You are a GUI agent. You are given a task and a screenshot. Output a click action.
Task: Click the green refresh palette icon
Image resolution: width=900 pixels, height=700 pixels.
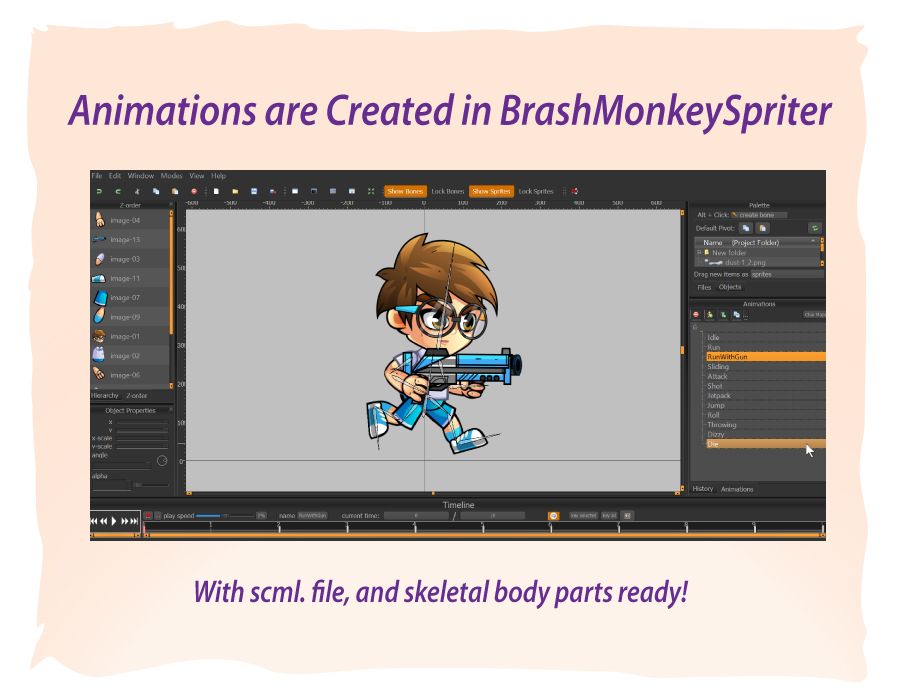tap(814, 228)
